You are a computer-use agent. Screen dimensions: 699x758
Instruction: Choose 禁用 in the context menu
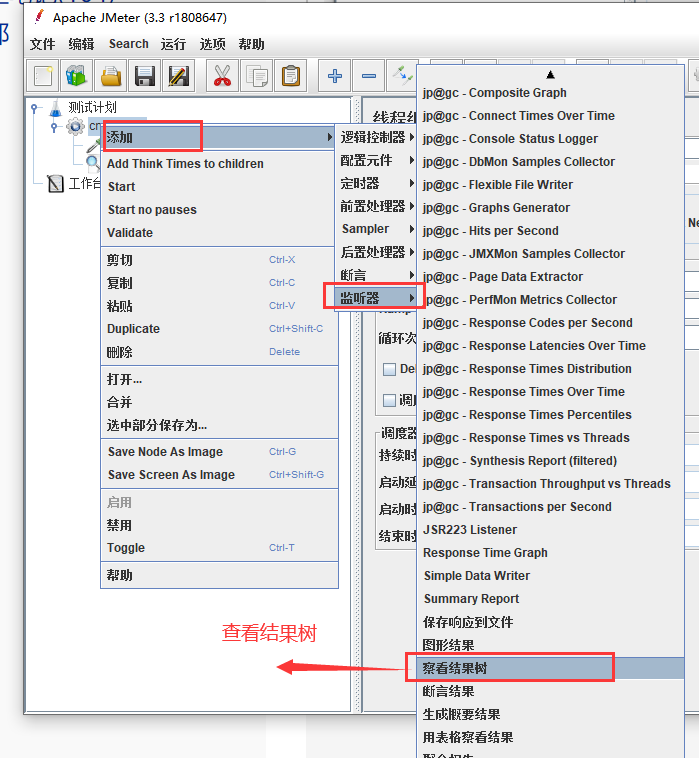(219, 525)
